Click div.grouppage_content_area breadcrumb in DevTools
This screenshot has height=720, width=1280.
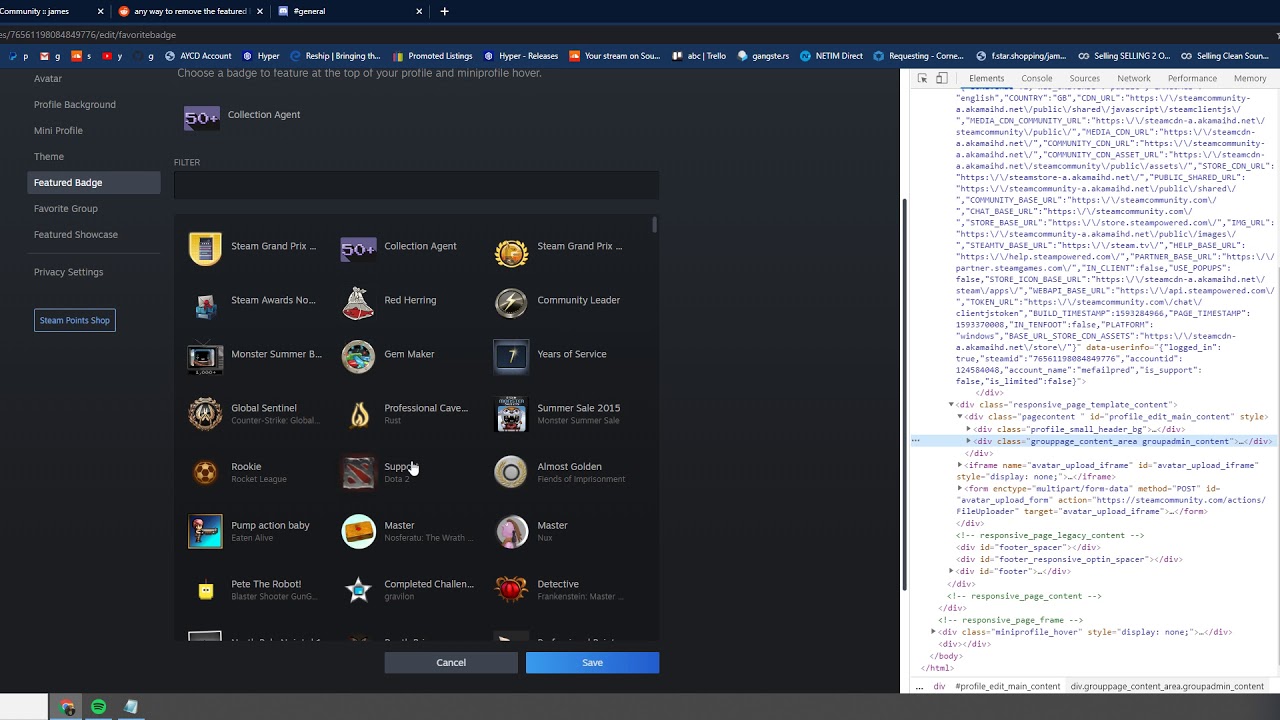pyautogui.click(x=1167, y=686)
